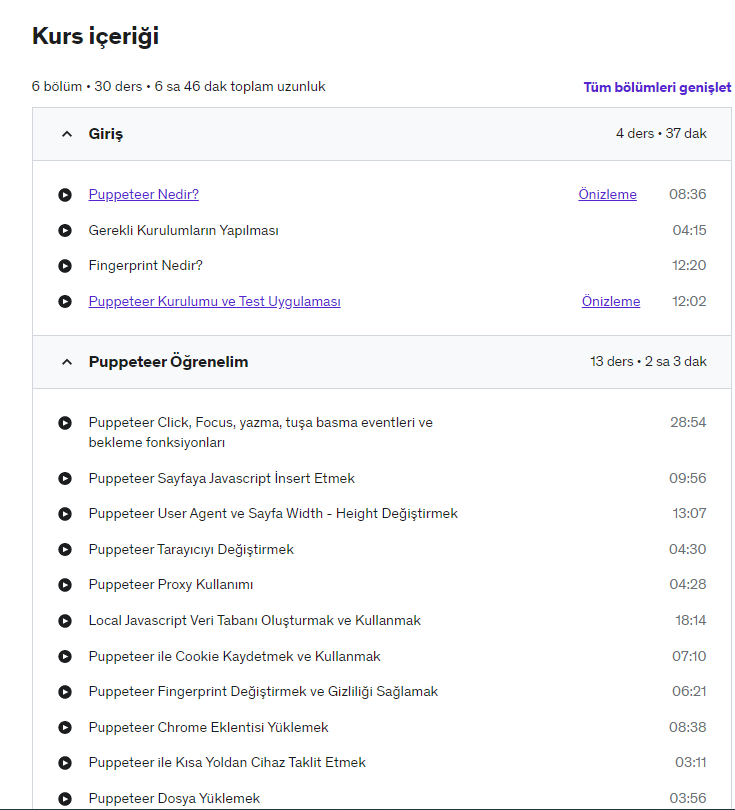The width and height of the screenshot is (735, 810).
Task: Click the 07:10 lesson duration
Action: (689, 656)
